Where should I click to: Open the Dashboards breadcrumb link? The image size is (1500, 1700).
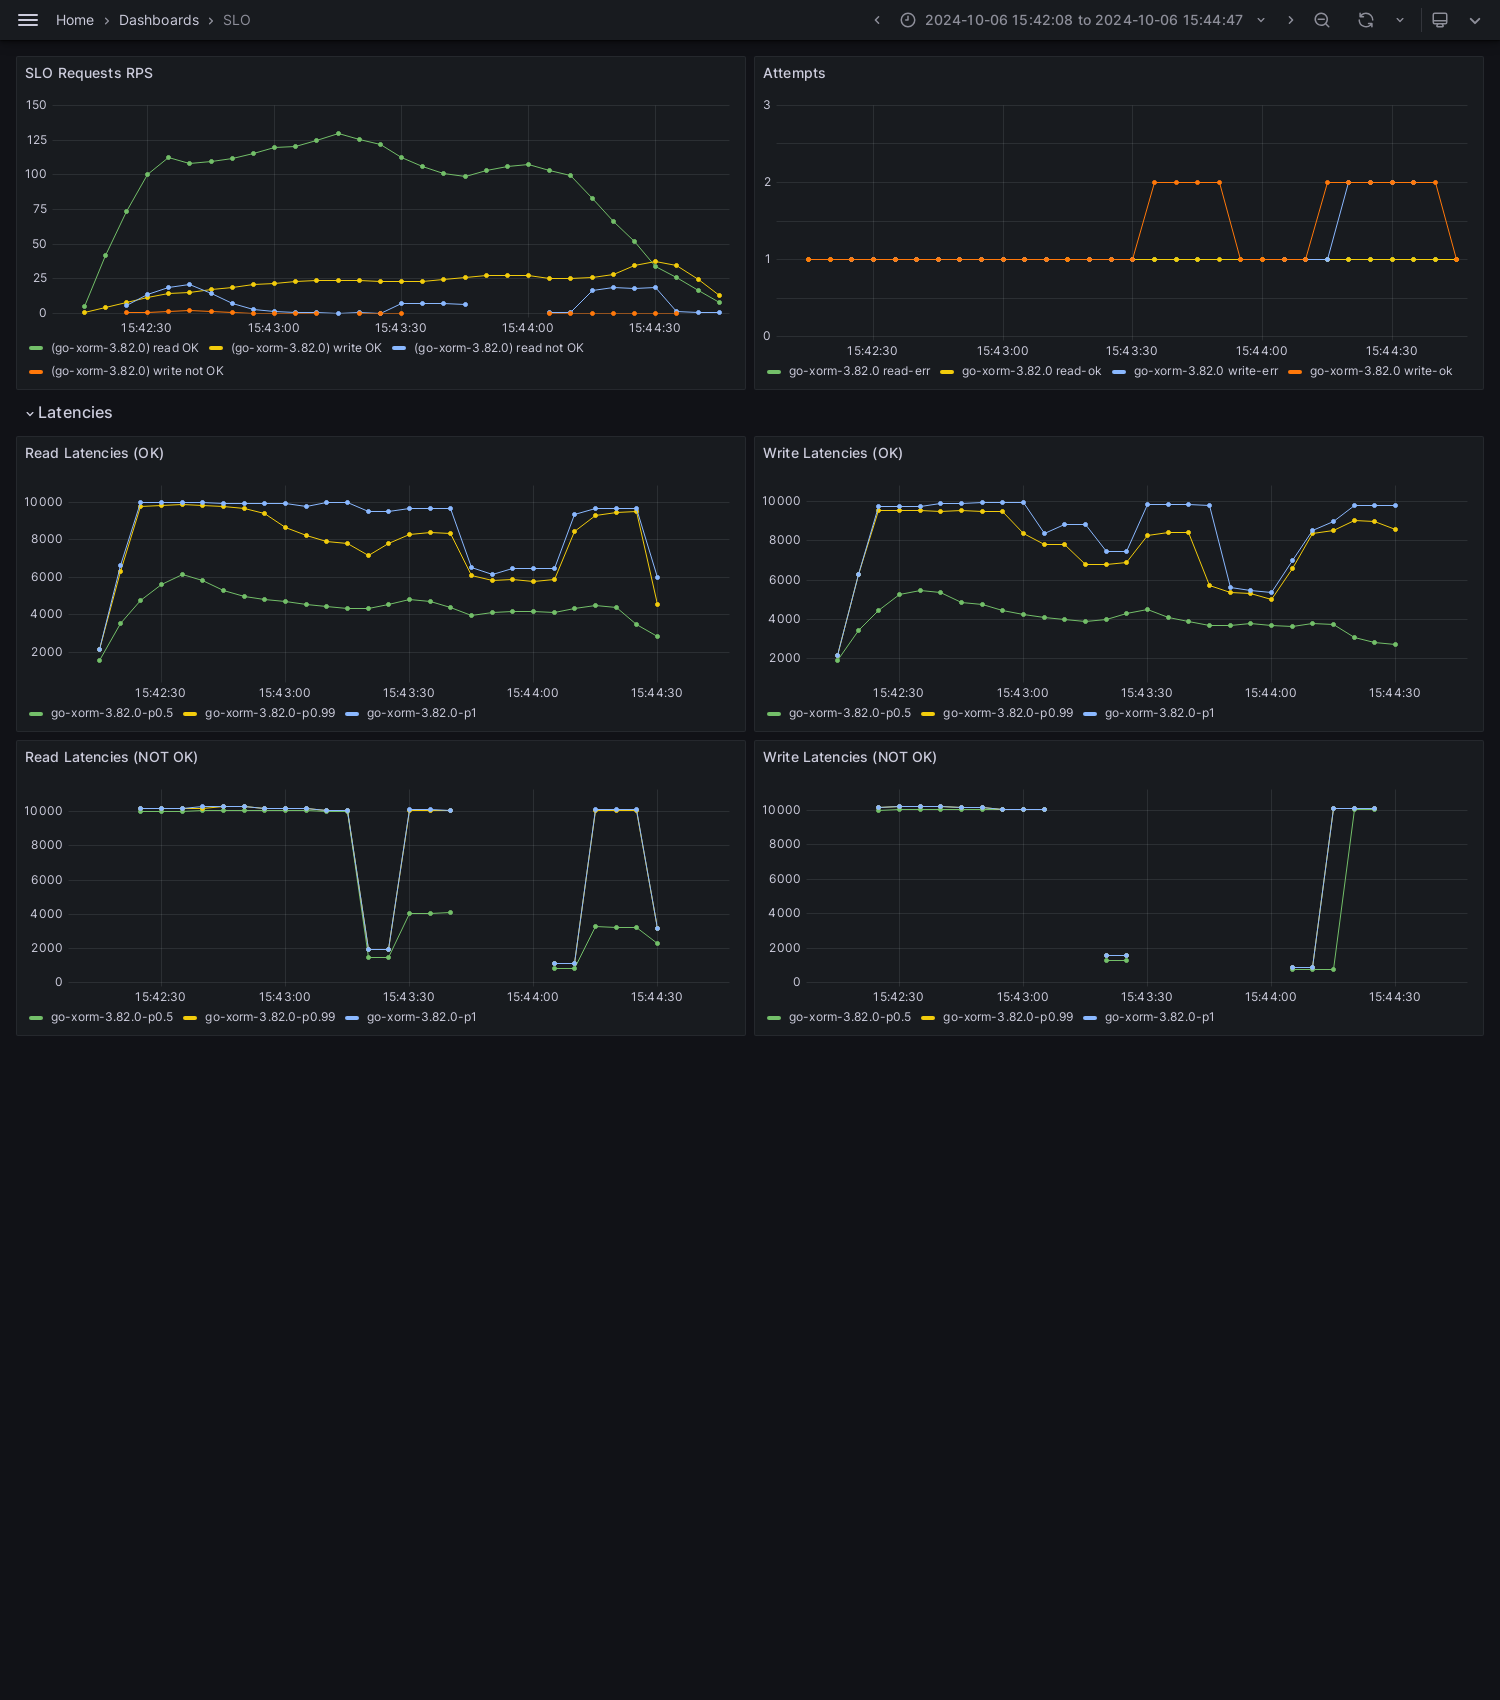click(x=159, y=20)
